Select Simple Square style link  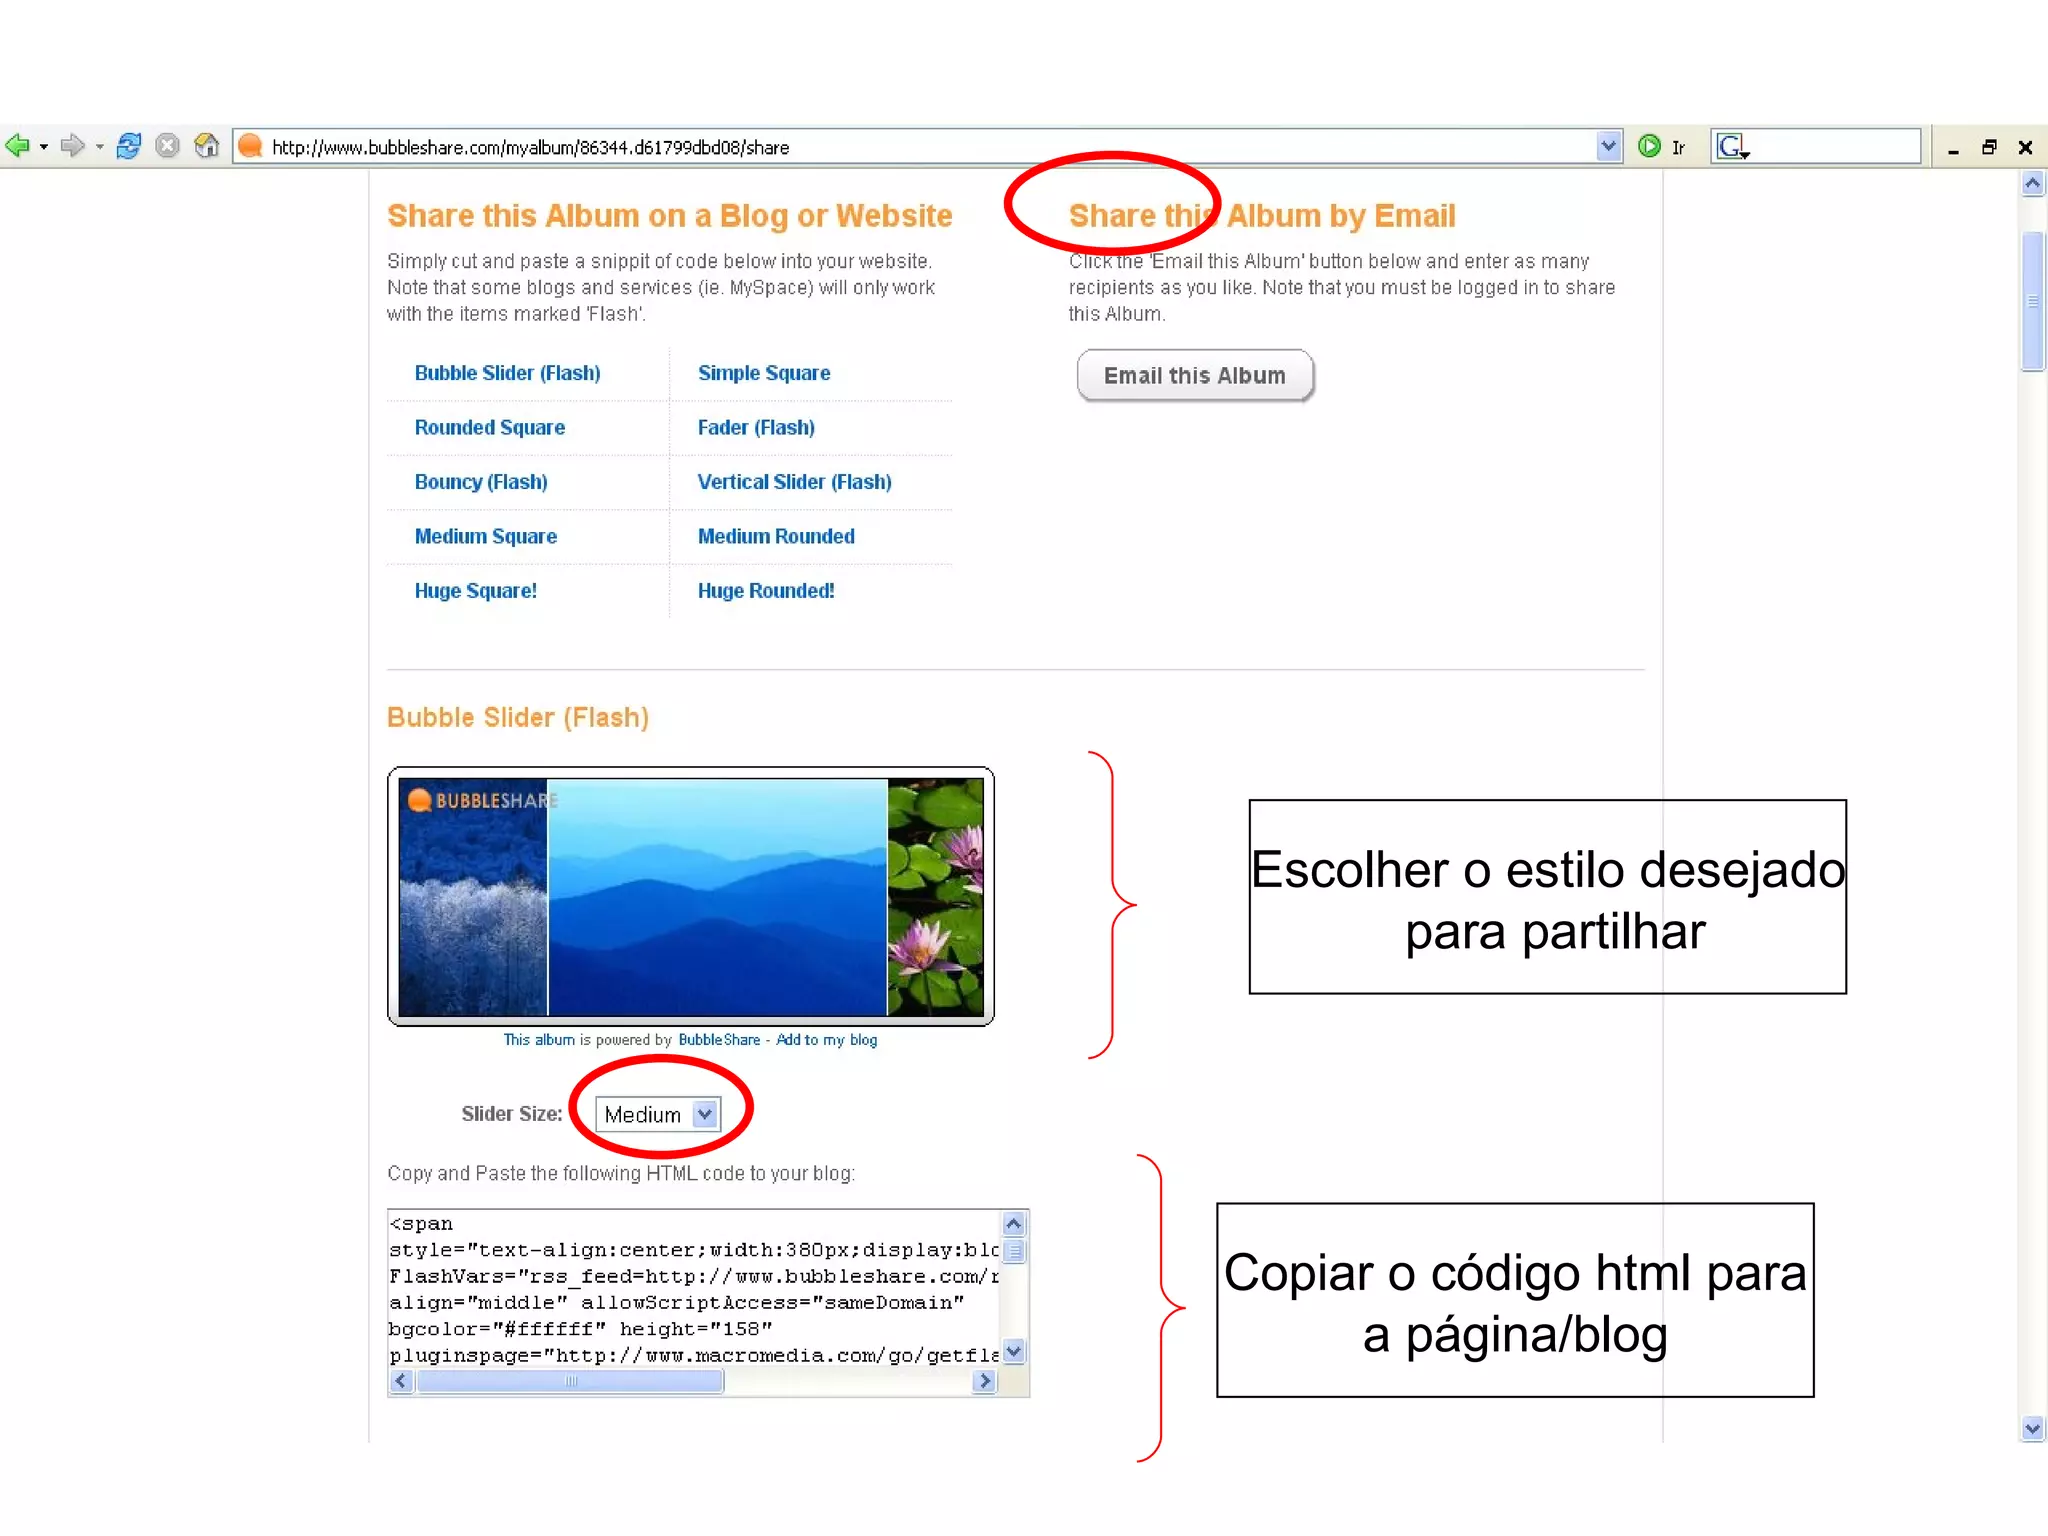tap(764, 373)
